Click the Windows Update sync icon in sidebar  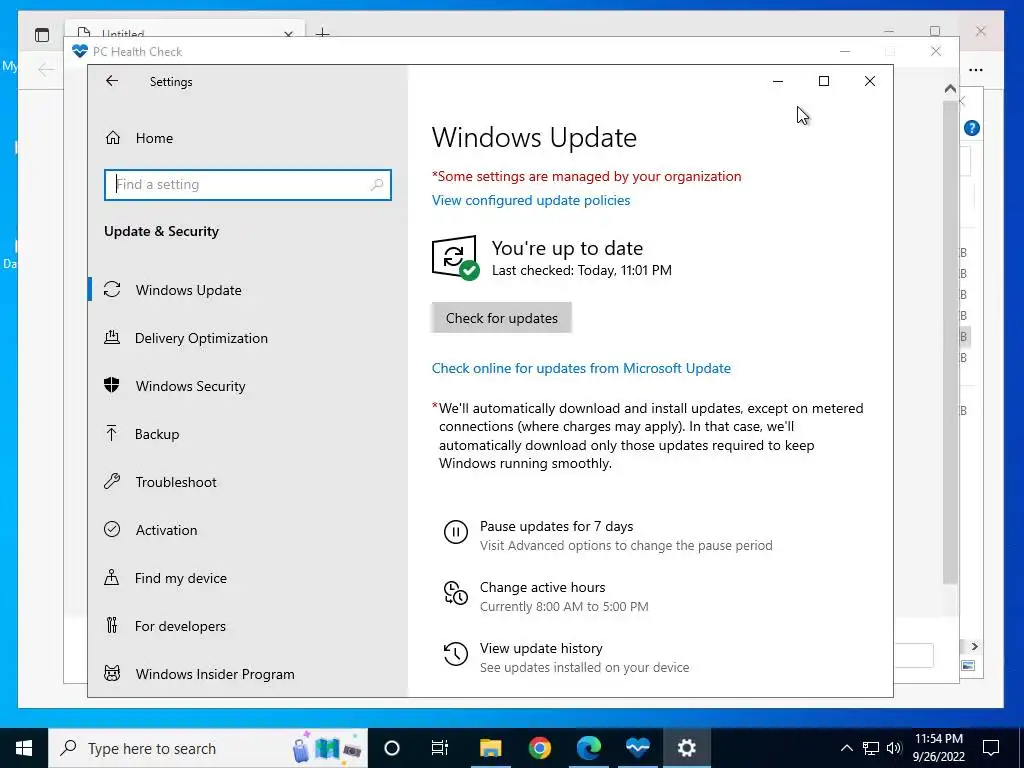point(112,289)
